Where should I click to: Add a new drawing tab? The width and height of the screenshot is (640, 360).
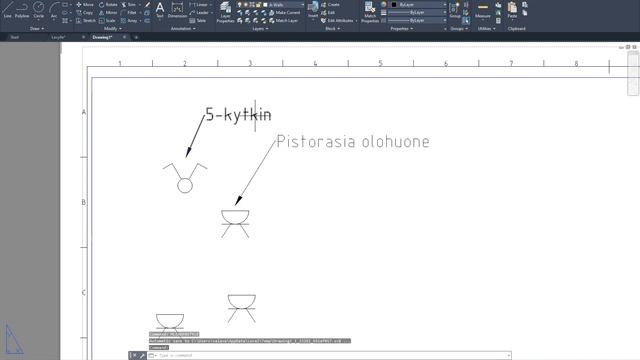tap(136, 37)
